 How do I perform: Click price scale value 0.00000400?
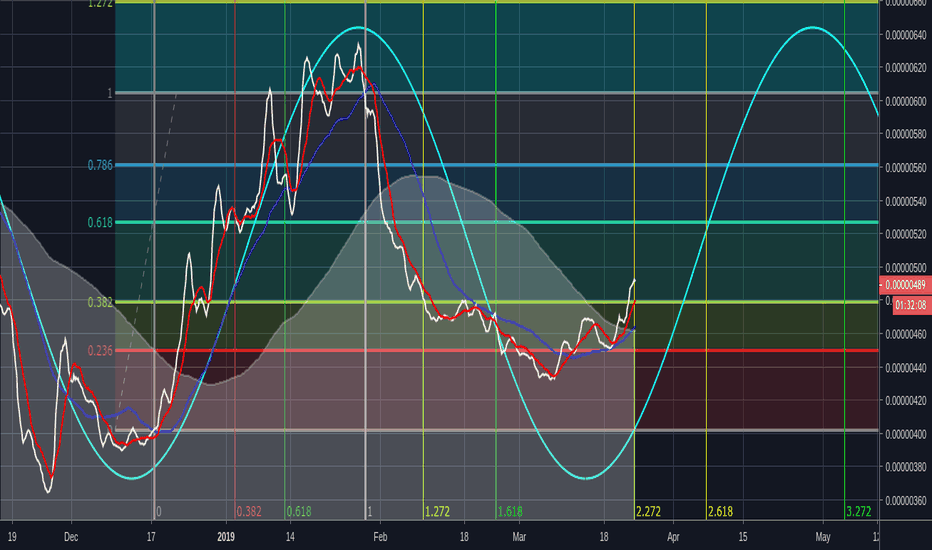906,434
